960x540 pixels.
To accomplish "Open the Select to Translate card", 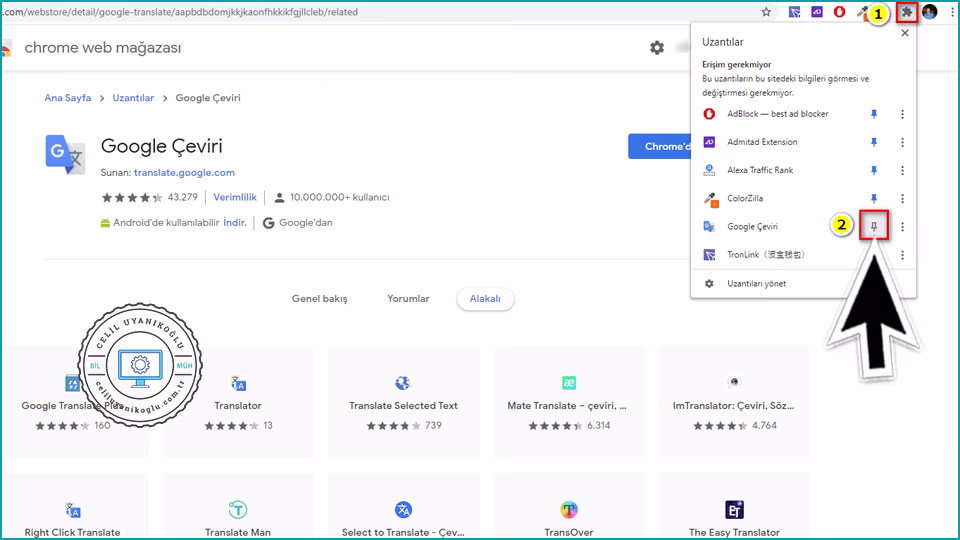I will (x=403, y=506).
